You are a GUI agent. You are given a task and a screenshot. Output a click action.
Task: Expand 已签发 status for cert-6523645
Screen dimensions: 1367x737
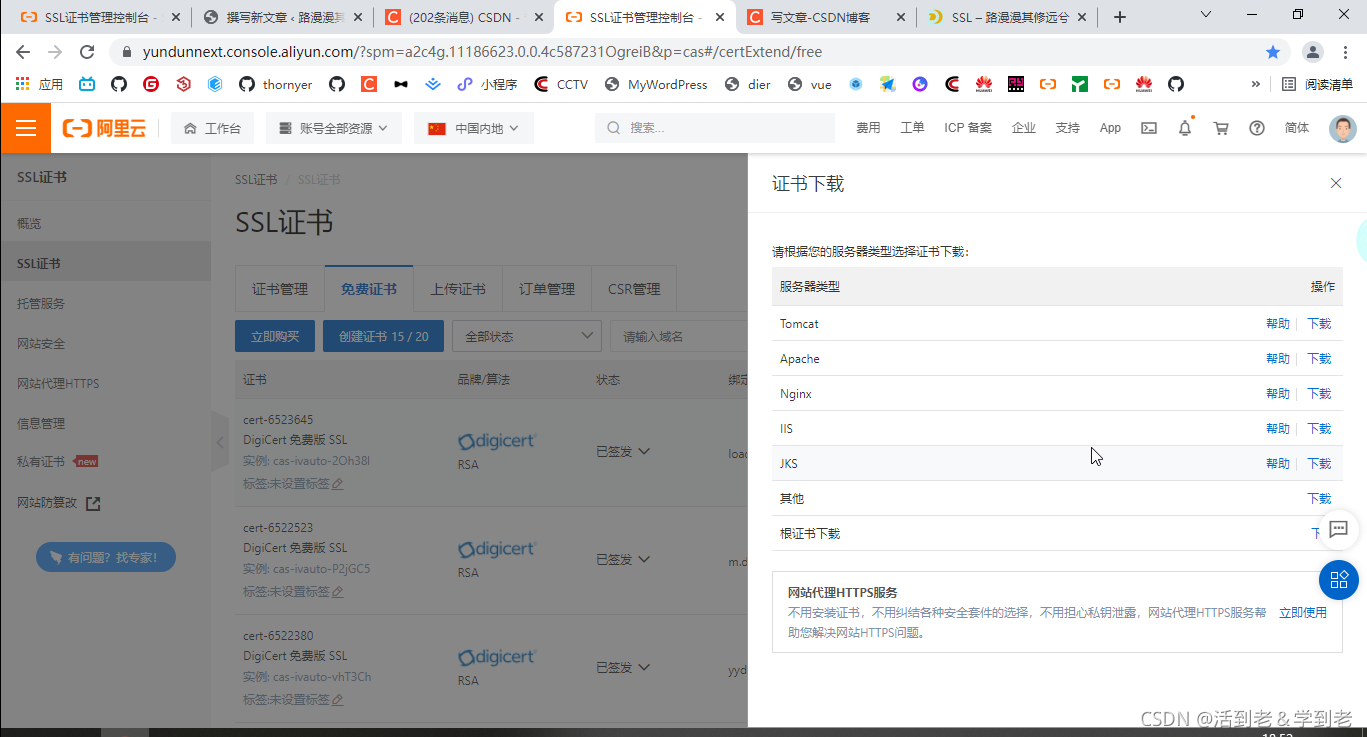coord(644,451)
